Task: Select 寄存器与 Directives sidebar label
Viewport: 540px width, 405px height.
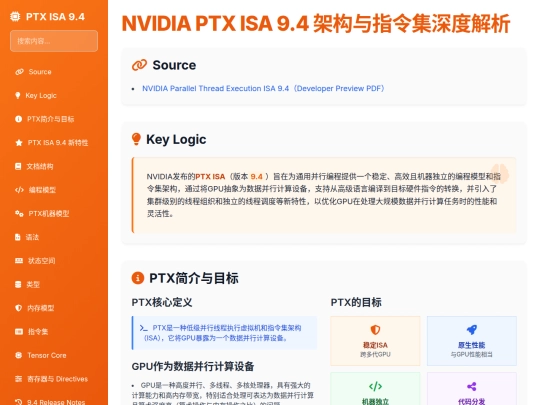Action: pyautogui.click(x=58, y=379)
